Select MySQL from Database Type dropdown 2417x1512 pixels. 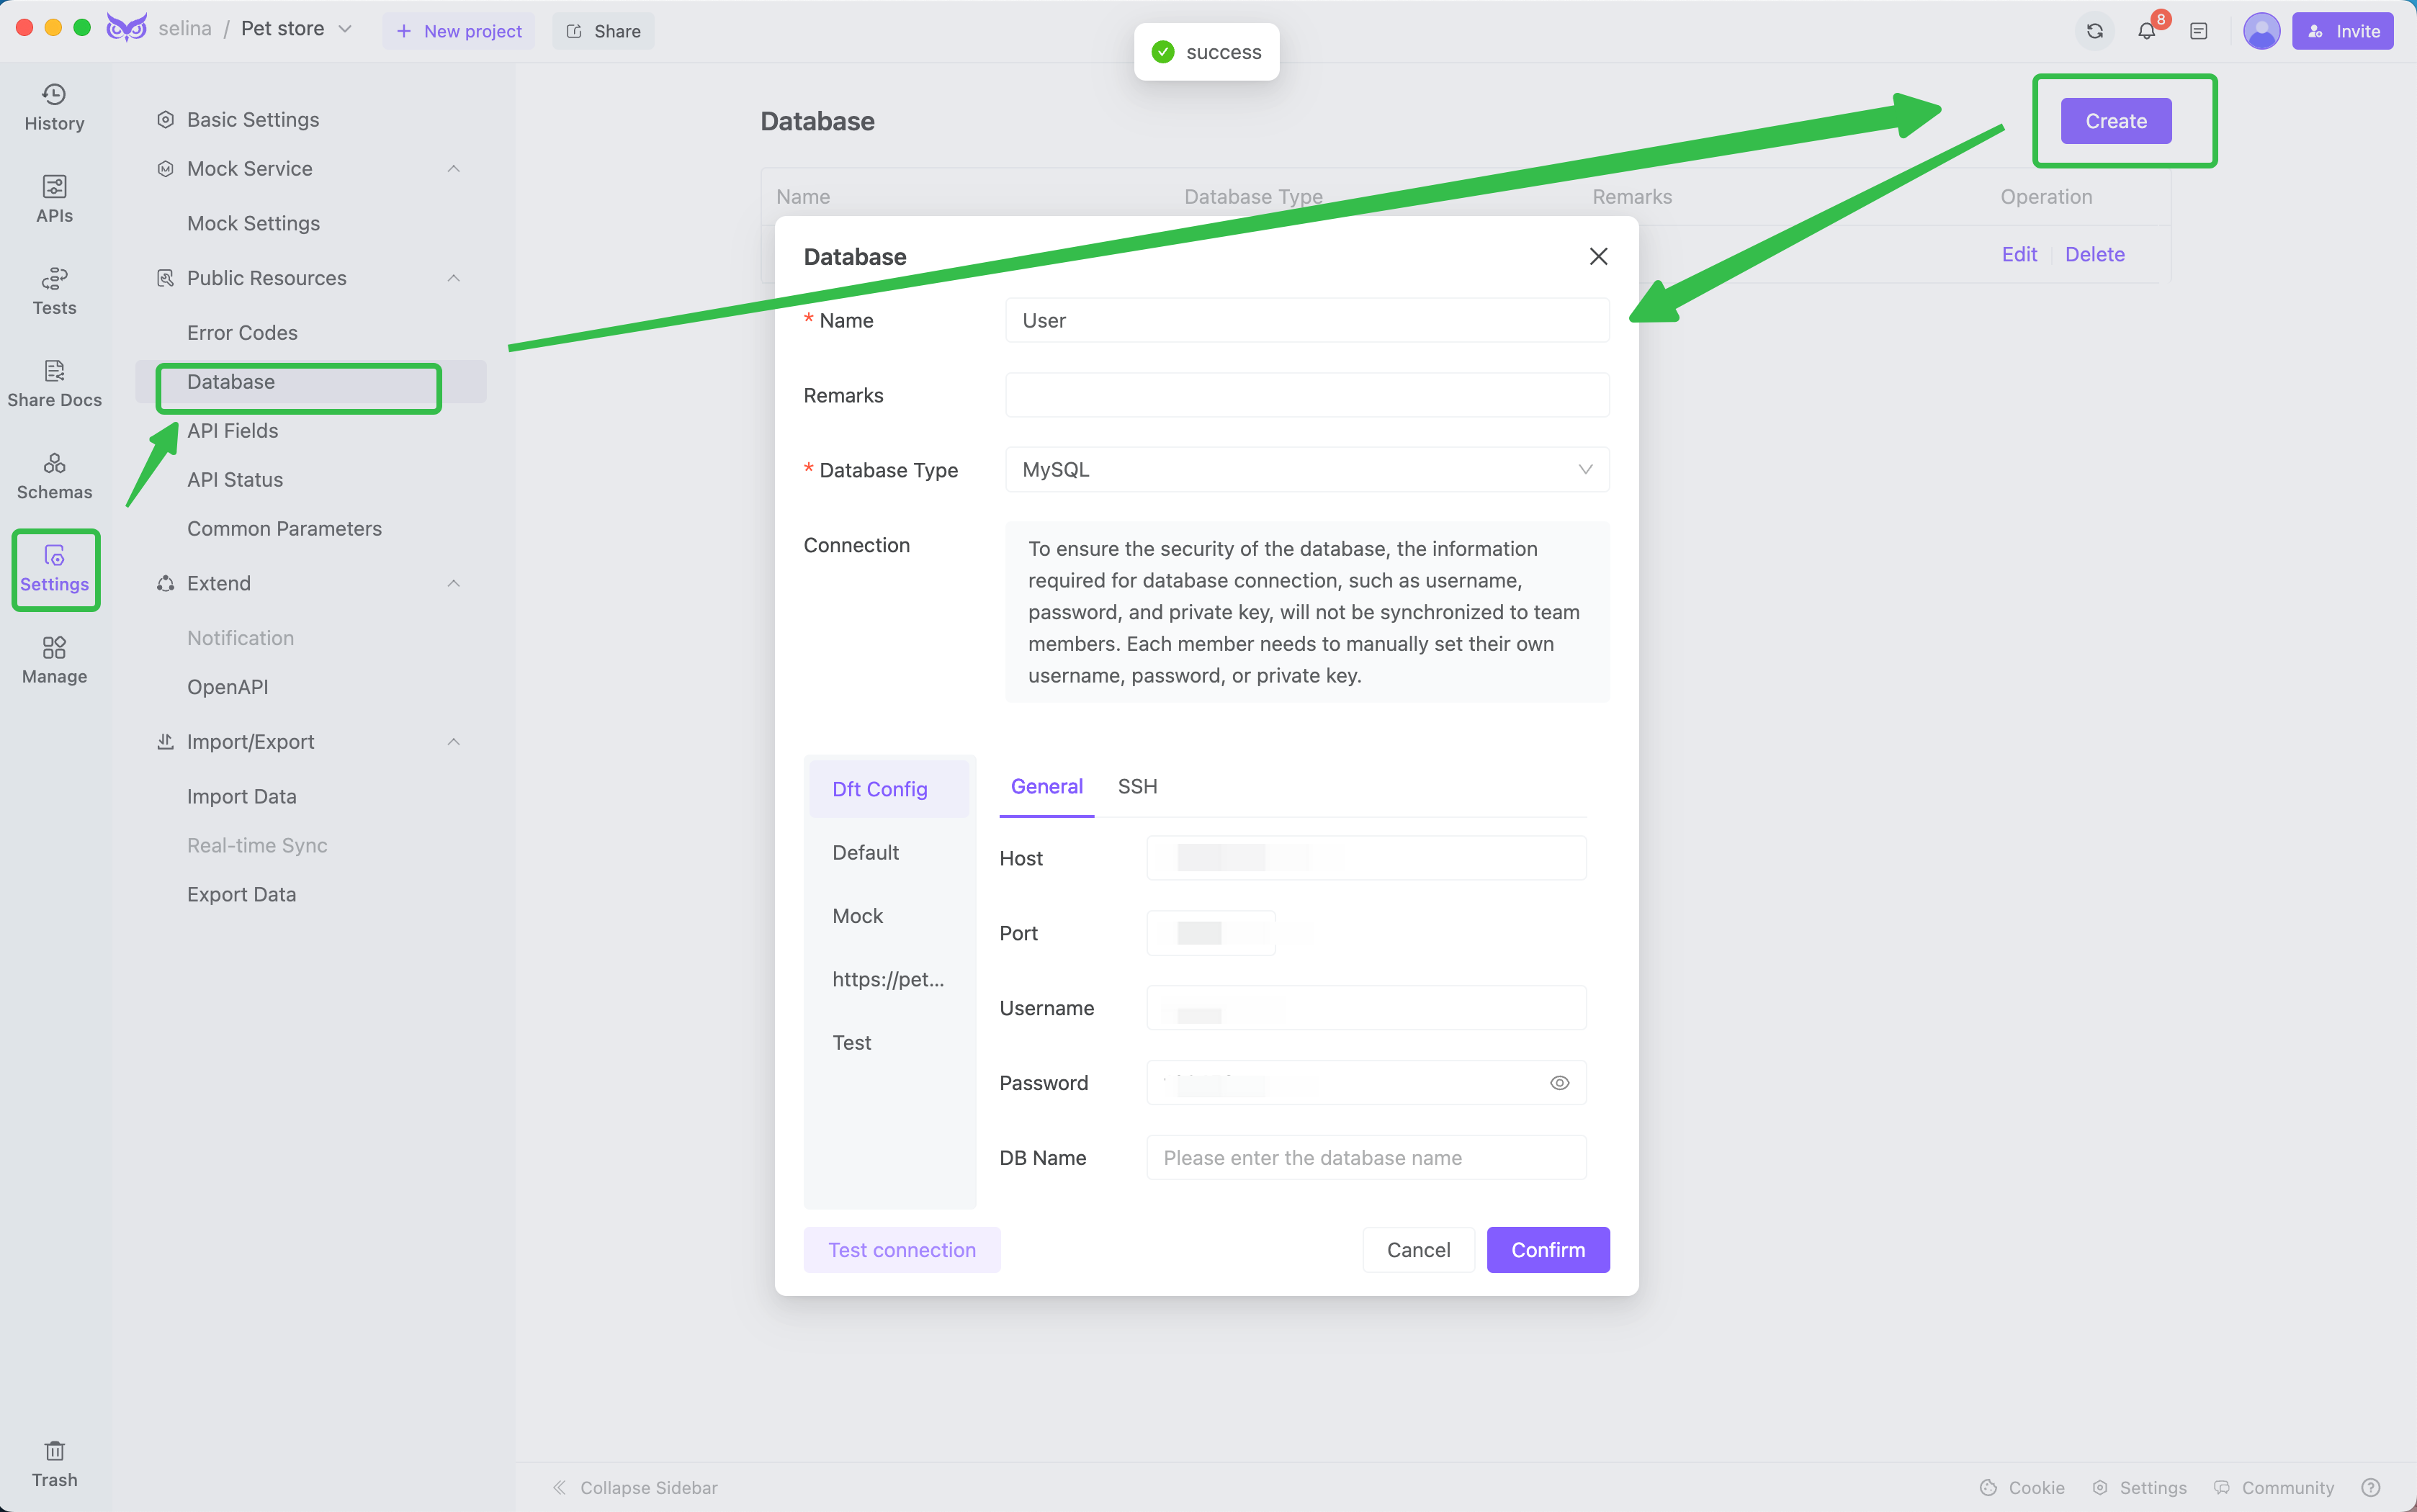pyautogui.click(x=1307, y=469)
